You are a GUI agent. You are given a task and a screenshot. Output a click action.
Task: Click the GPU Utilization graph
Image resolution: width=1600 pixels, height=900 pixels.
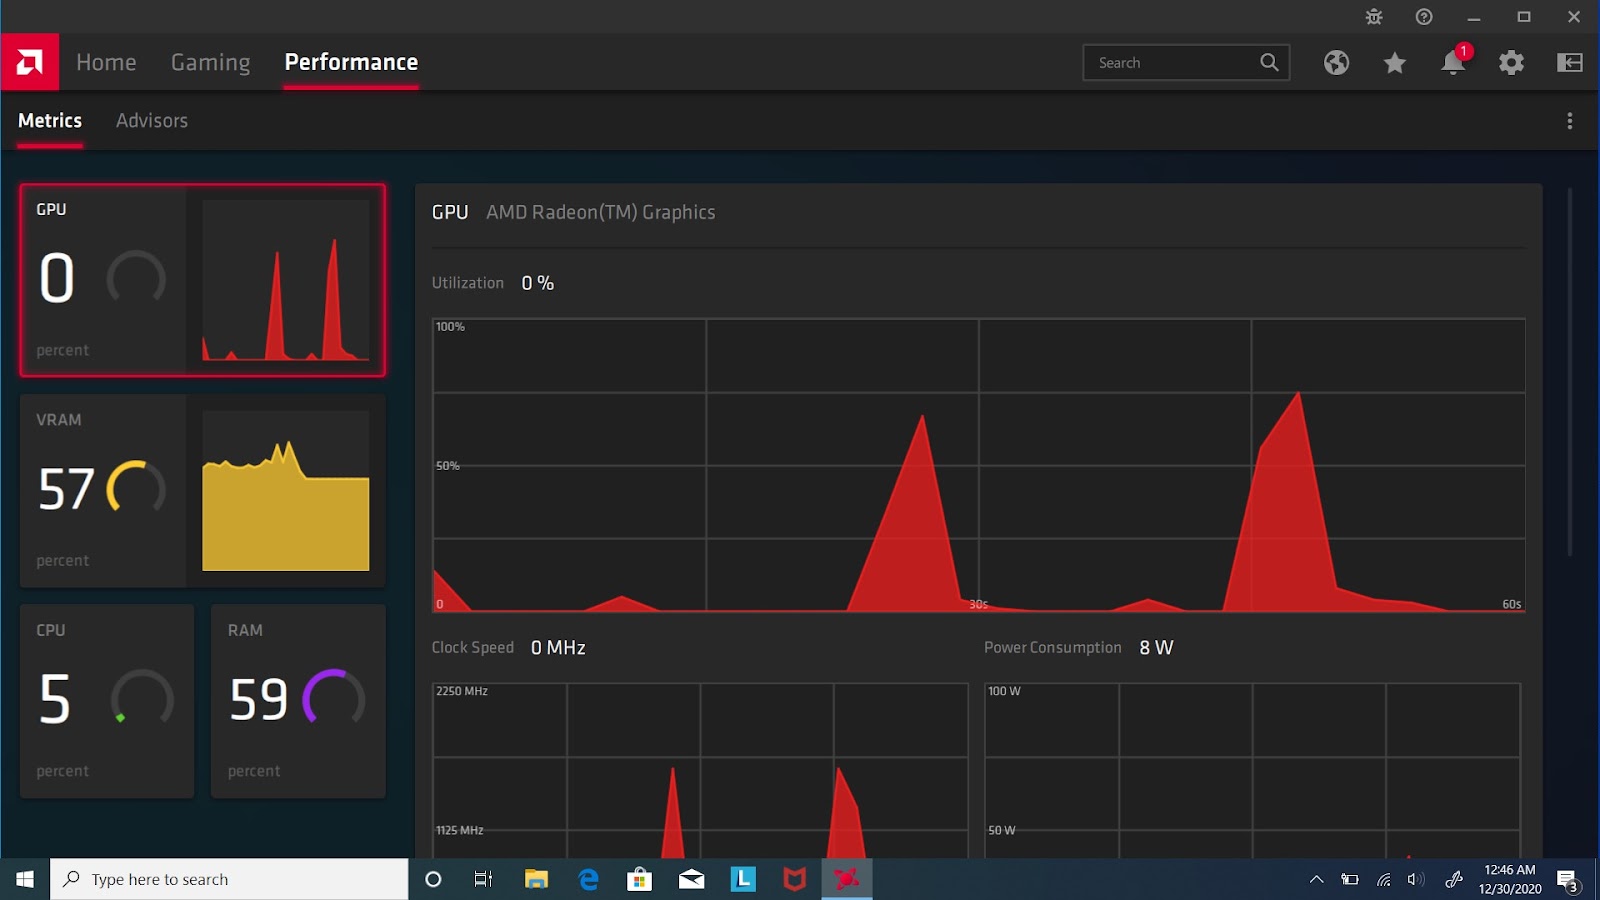tap(979, 465)
